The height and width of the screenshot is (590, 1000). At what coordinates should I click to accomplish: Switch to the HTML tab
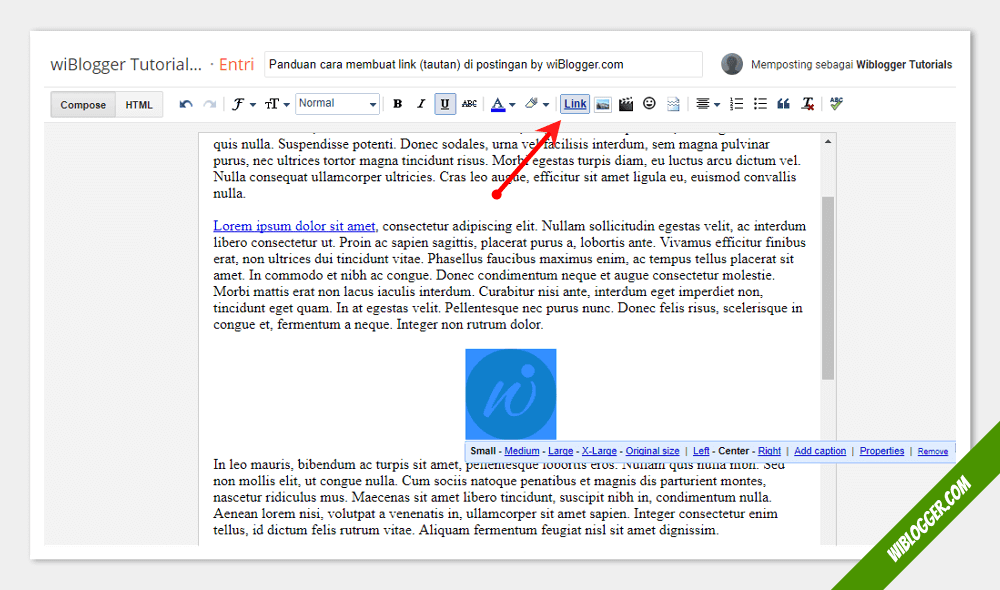[x=139, y=105]
